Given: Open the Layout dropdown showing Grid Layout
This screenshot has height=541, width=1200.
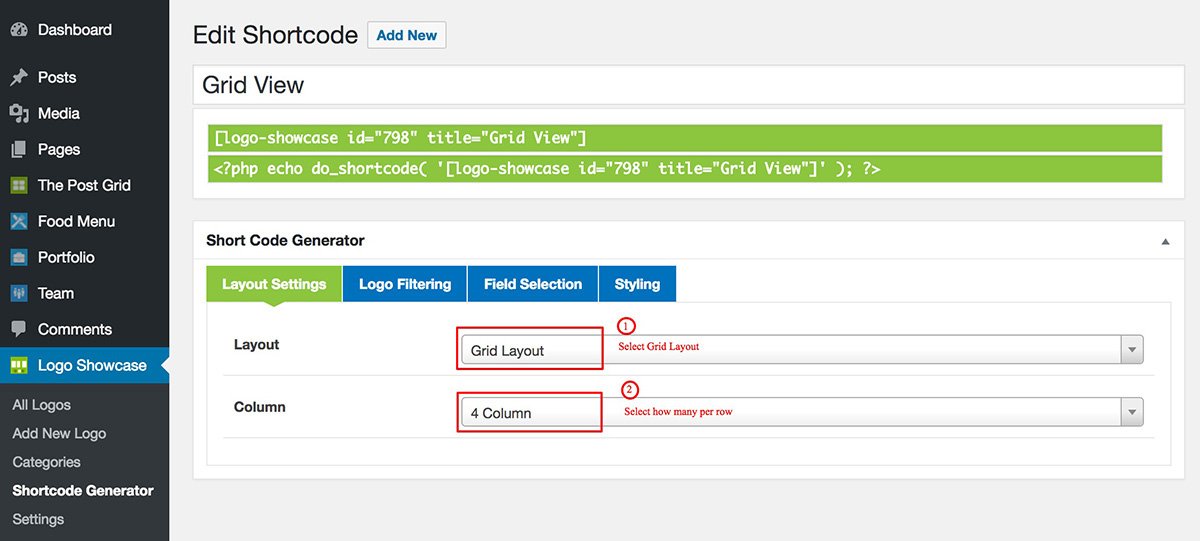Looking at the screenshot, I should point(801,350).
